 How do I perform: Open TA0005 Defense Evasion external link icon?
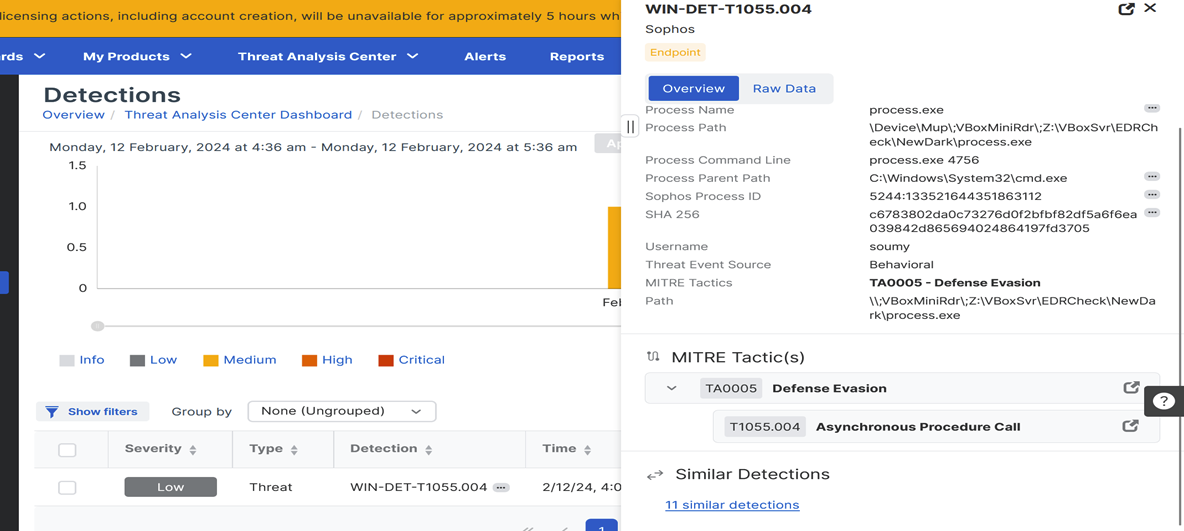[1130, 387]
